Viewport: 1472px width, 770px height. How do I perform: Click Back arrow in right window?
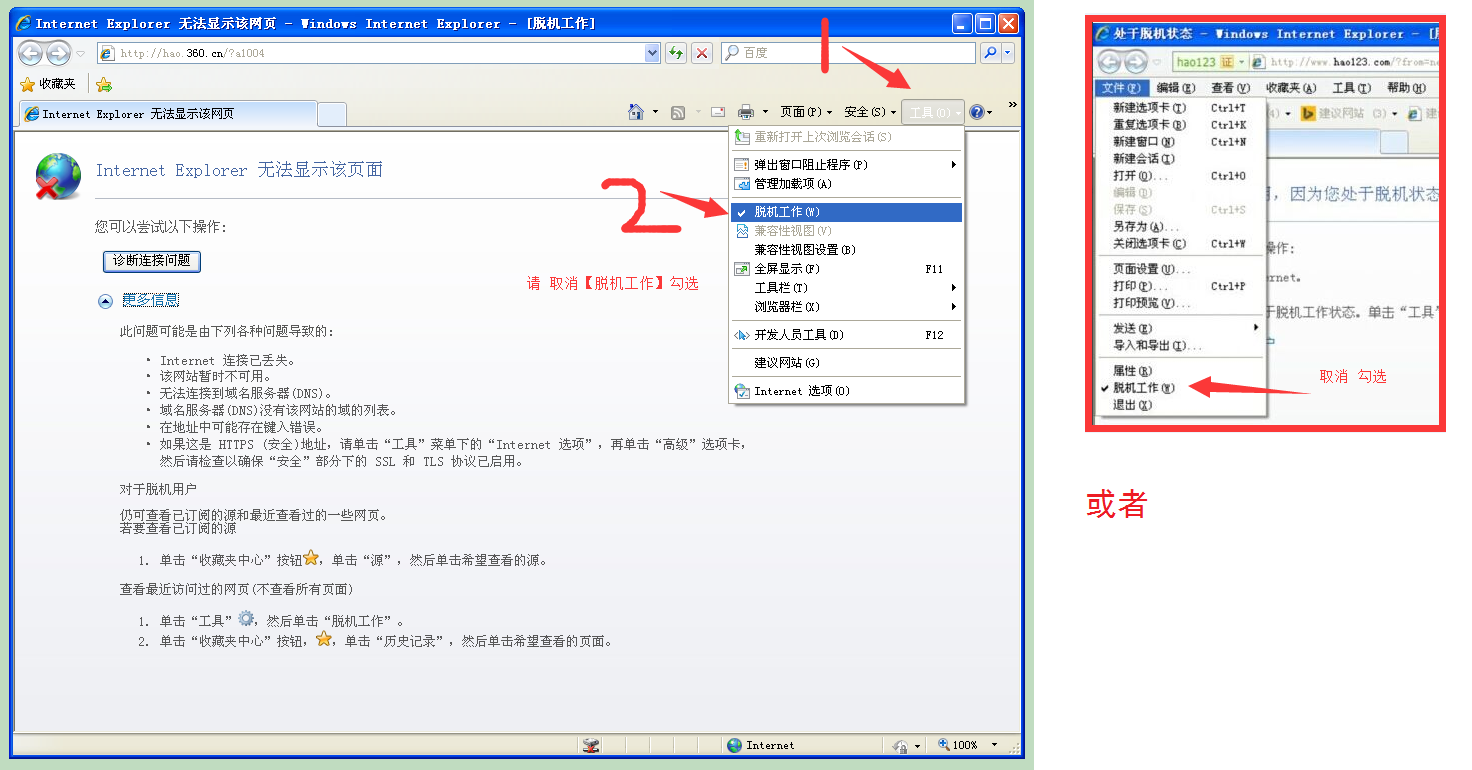pos(1109,62)
